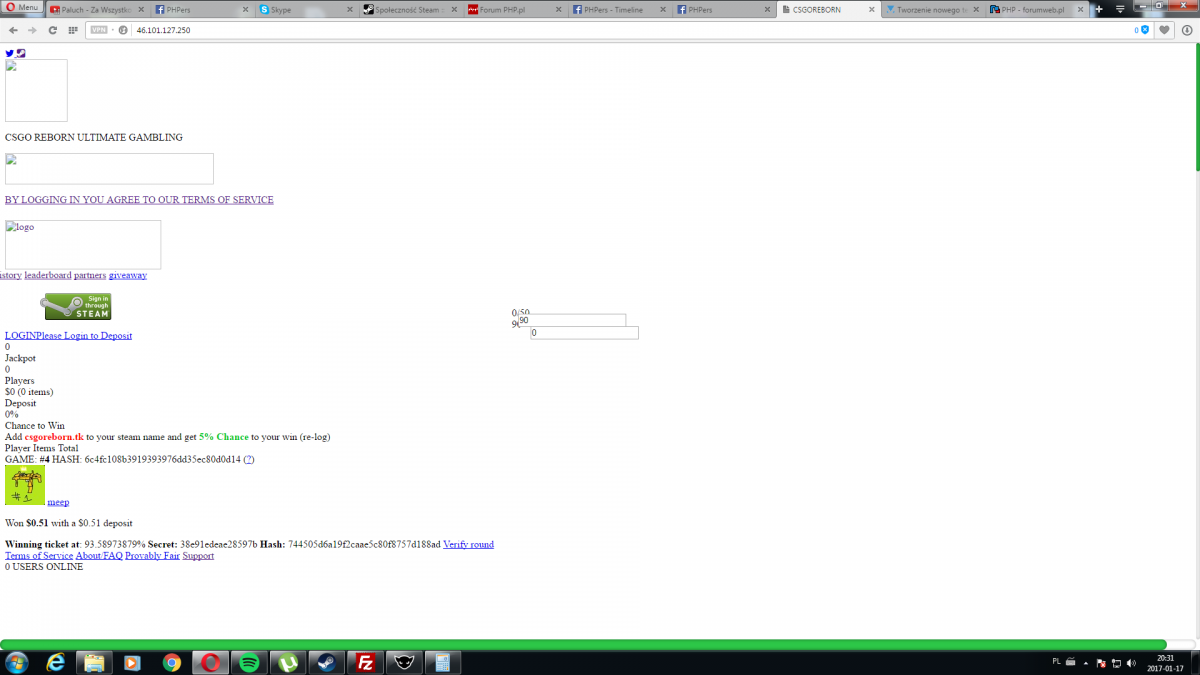Open the footer Terms of Service link
This screenshot has width=1200, height=675.
(39, 556)
